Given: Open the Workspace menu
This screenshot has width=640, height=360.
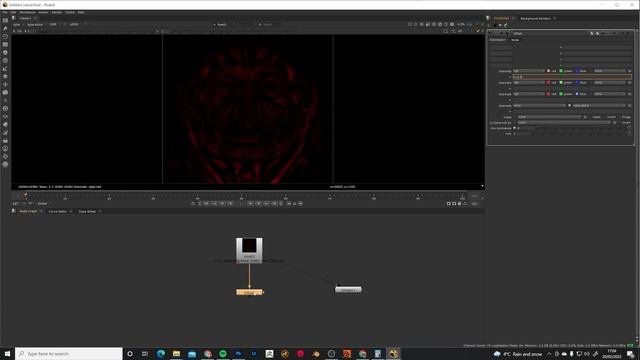Looking at the screenshot, I should pos(27,12).
